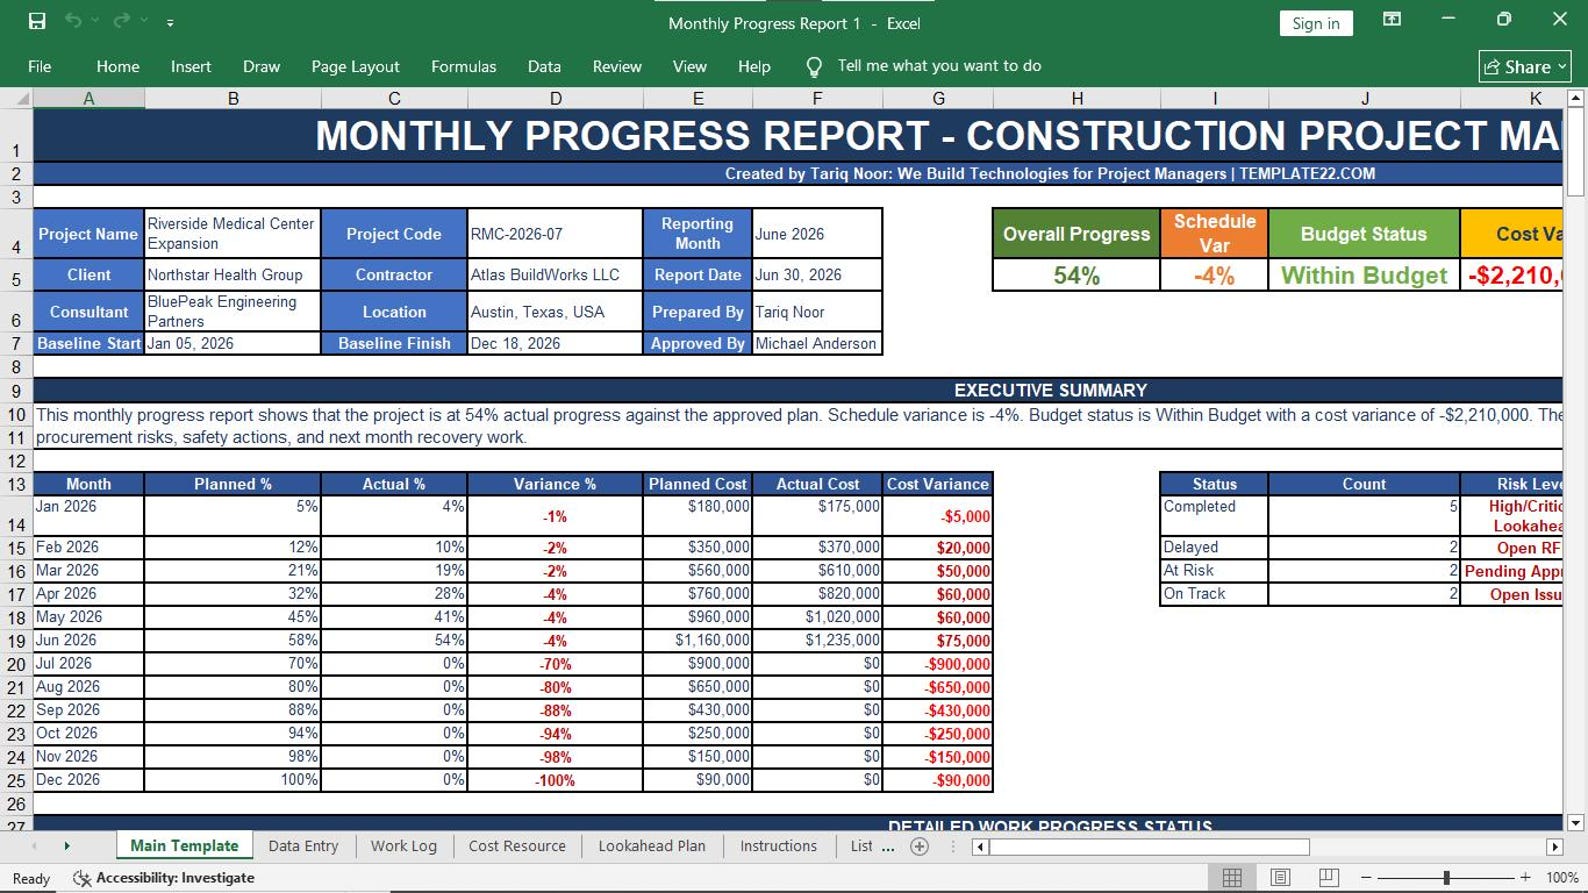1588x893 pixels.
Task: Select column A header
Action: click(89, 98)
